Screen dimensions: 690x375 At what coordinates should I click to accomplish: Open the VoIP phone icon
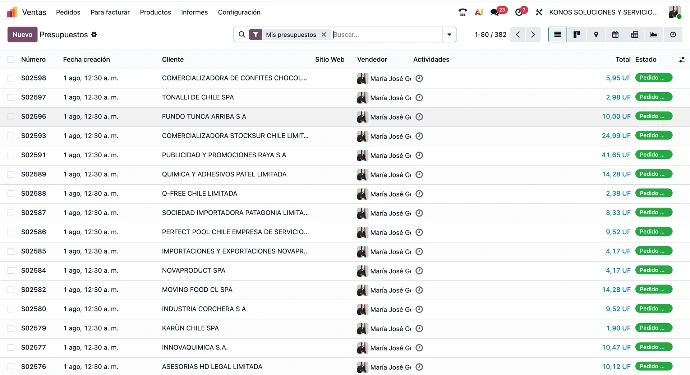pos(462,12)
